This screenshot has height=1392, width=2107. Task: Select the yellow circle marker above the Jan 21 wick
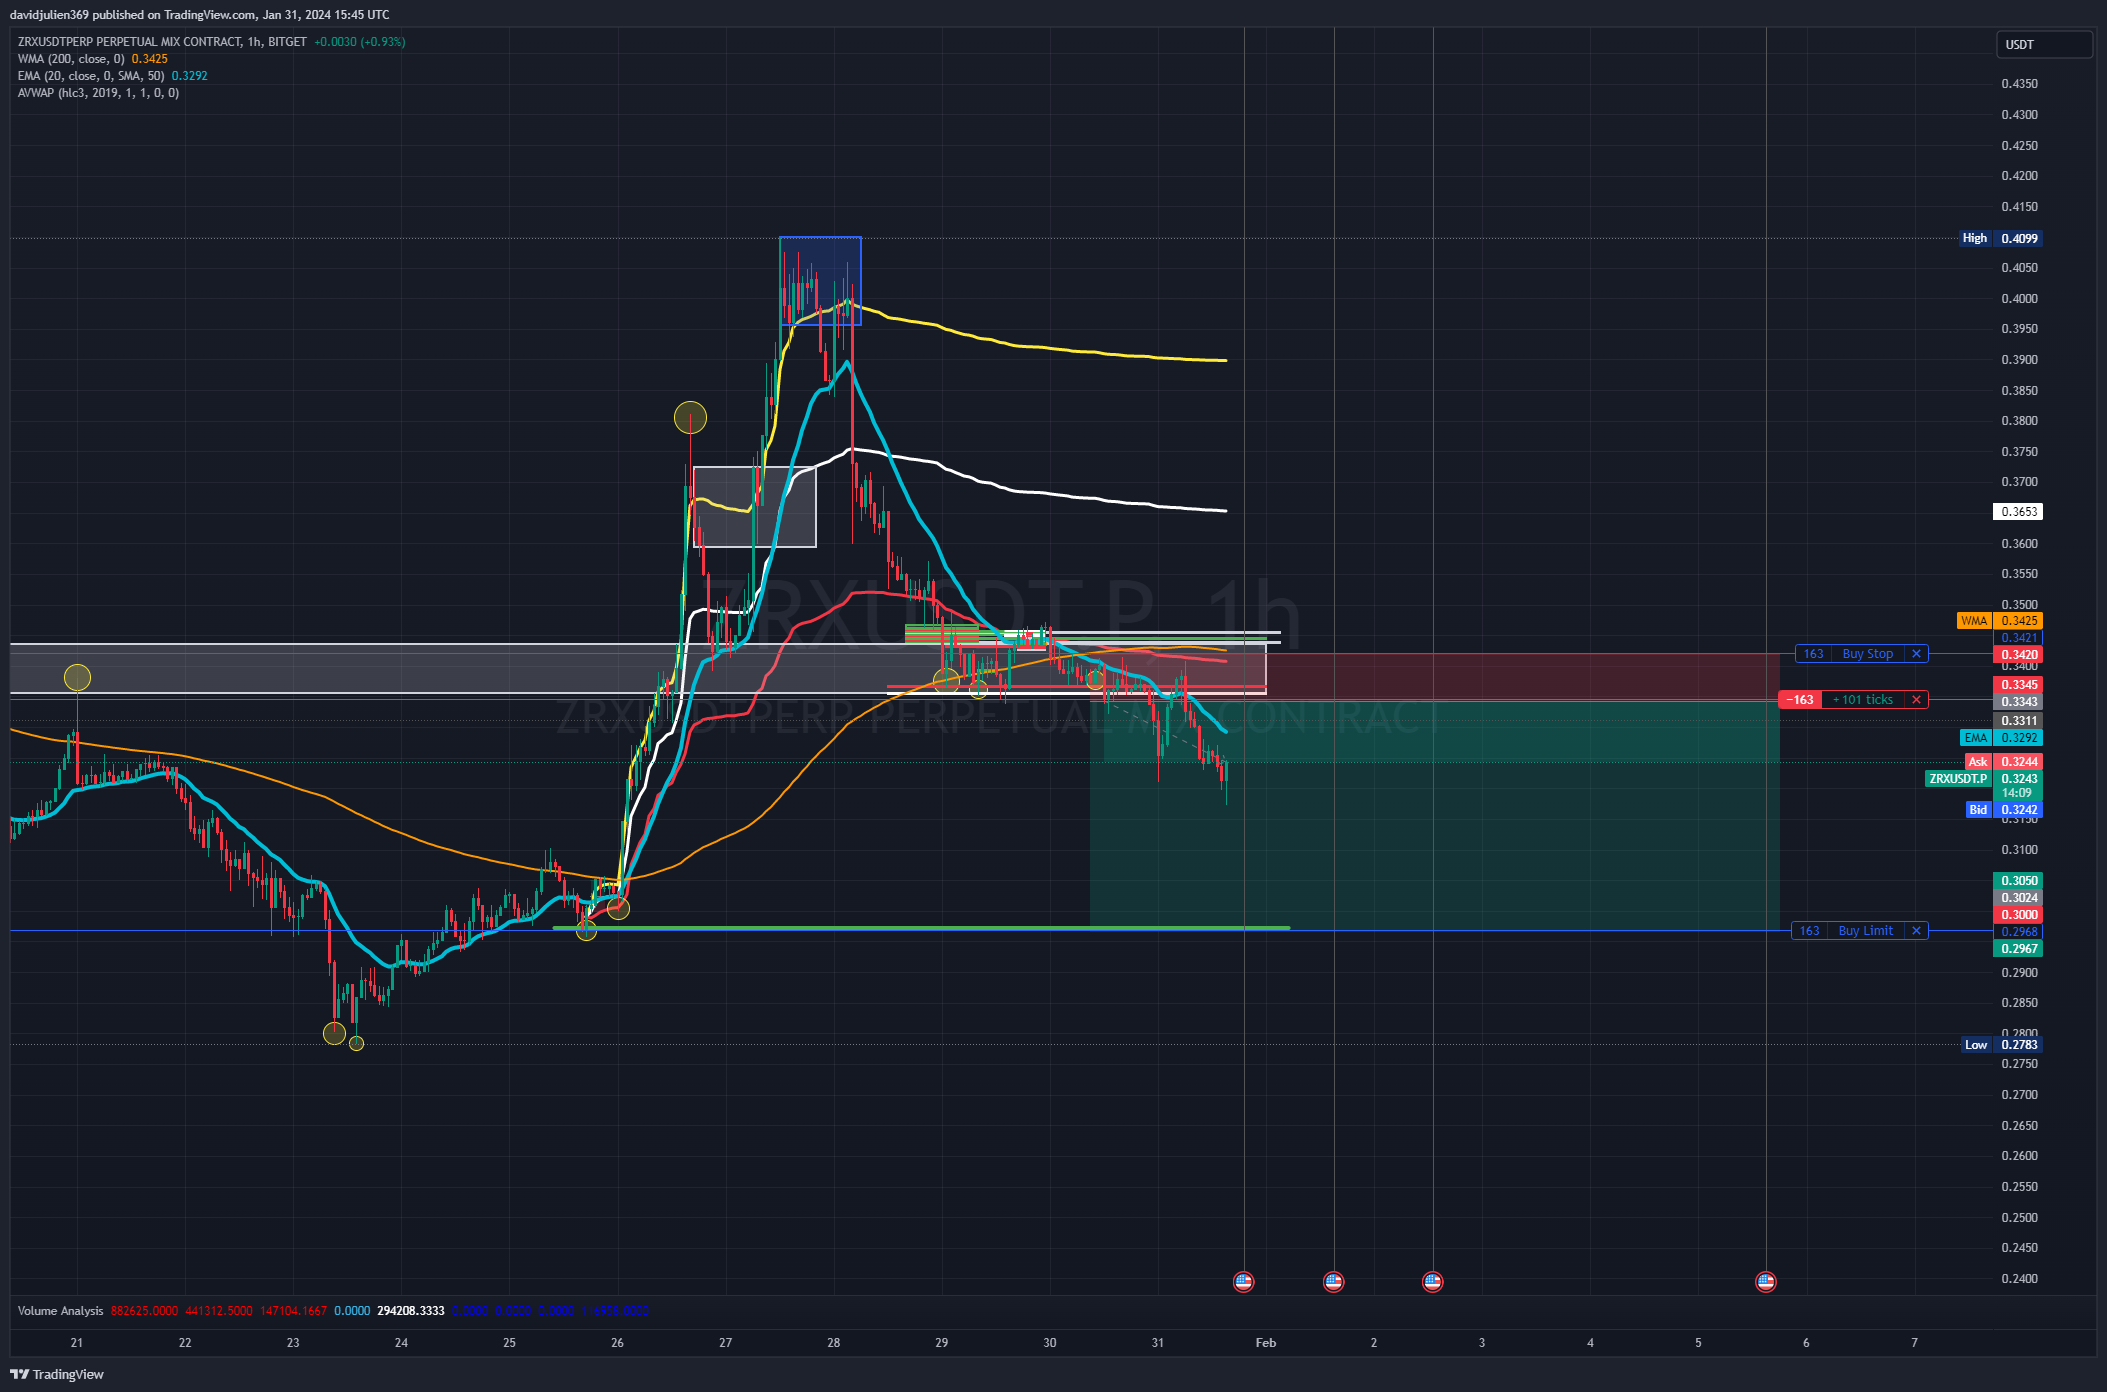click(77, 678)
